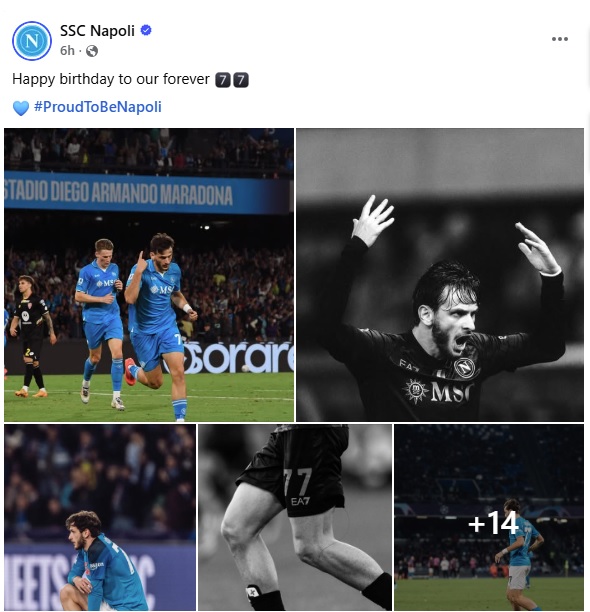Open the kneeling player photo

click(100, 518)
